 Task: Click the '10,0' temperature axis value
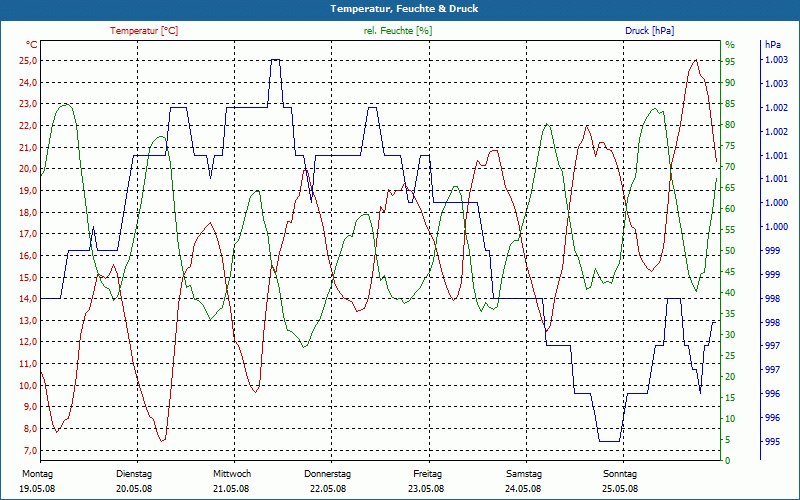coord(28,385)
